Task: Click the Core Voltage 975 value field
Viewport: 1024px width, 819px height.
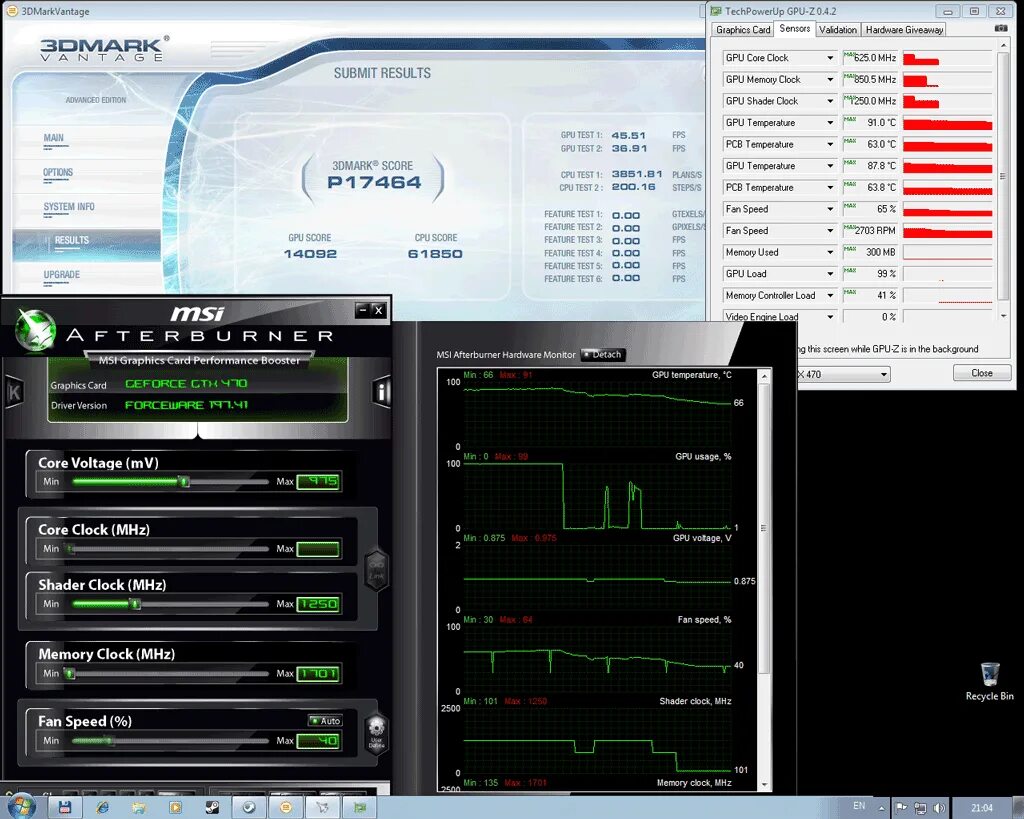Action: (319, 482)
